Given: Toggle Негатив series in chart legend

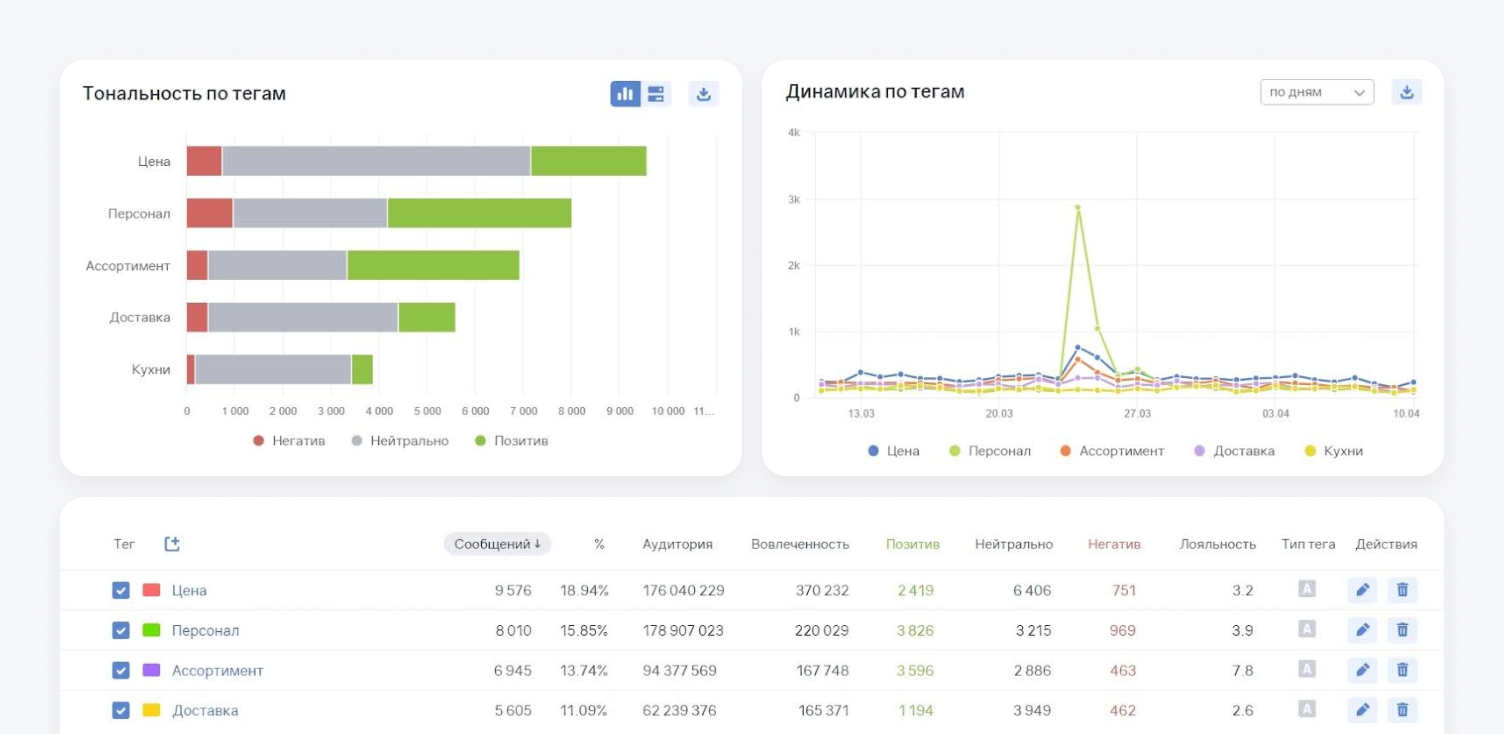Looking at the screenshot, I should coord(289,441).
